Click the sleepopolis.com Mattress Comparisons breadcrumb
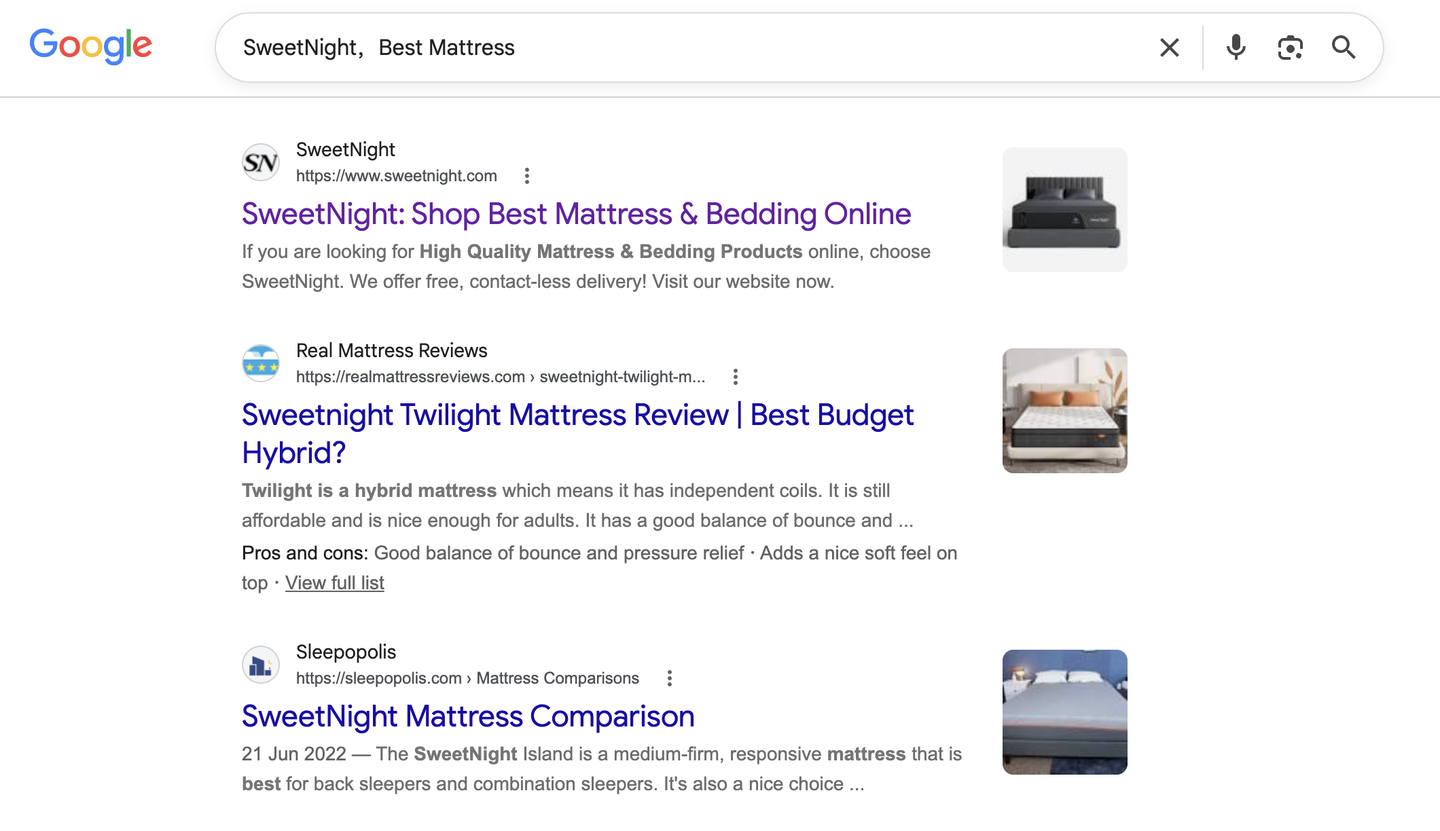The width and height of the screenshot is (1440, 831). pyautogui.click(x=467, y=678)
